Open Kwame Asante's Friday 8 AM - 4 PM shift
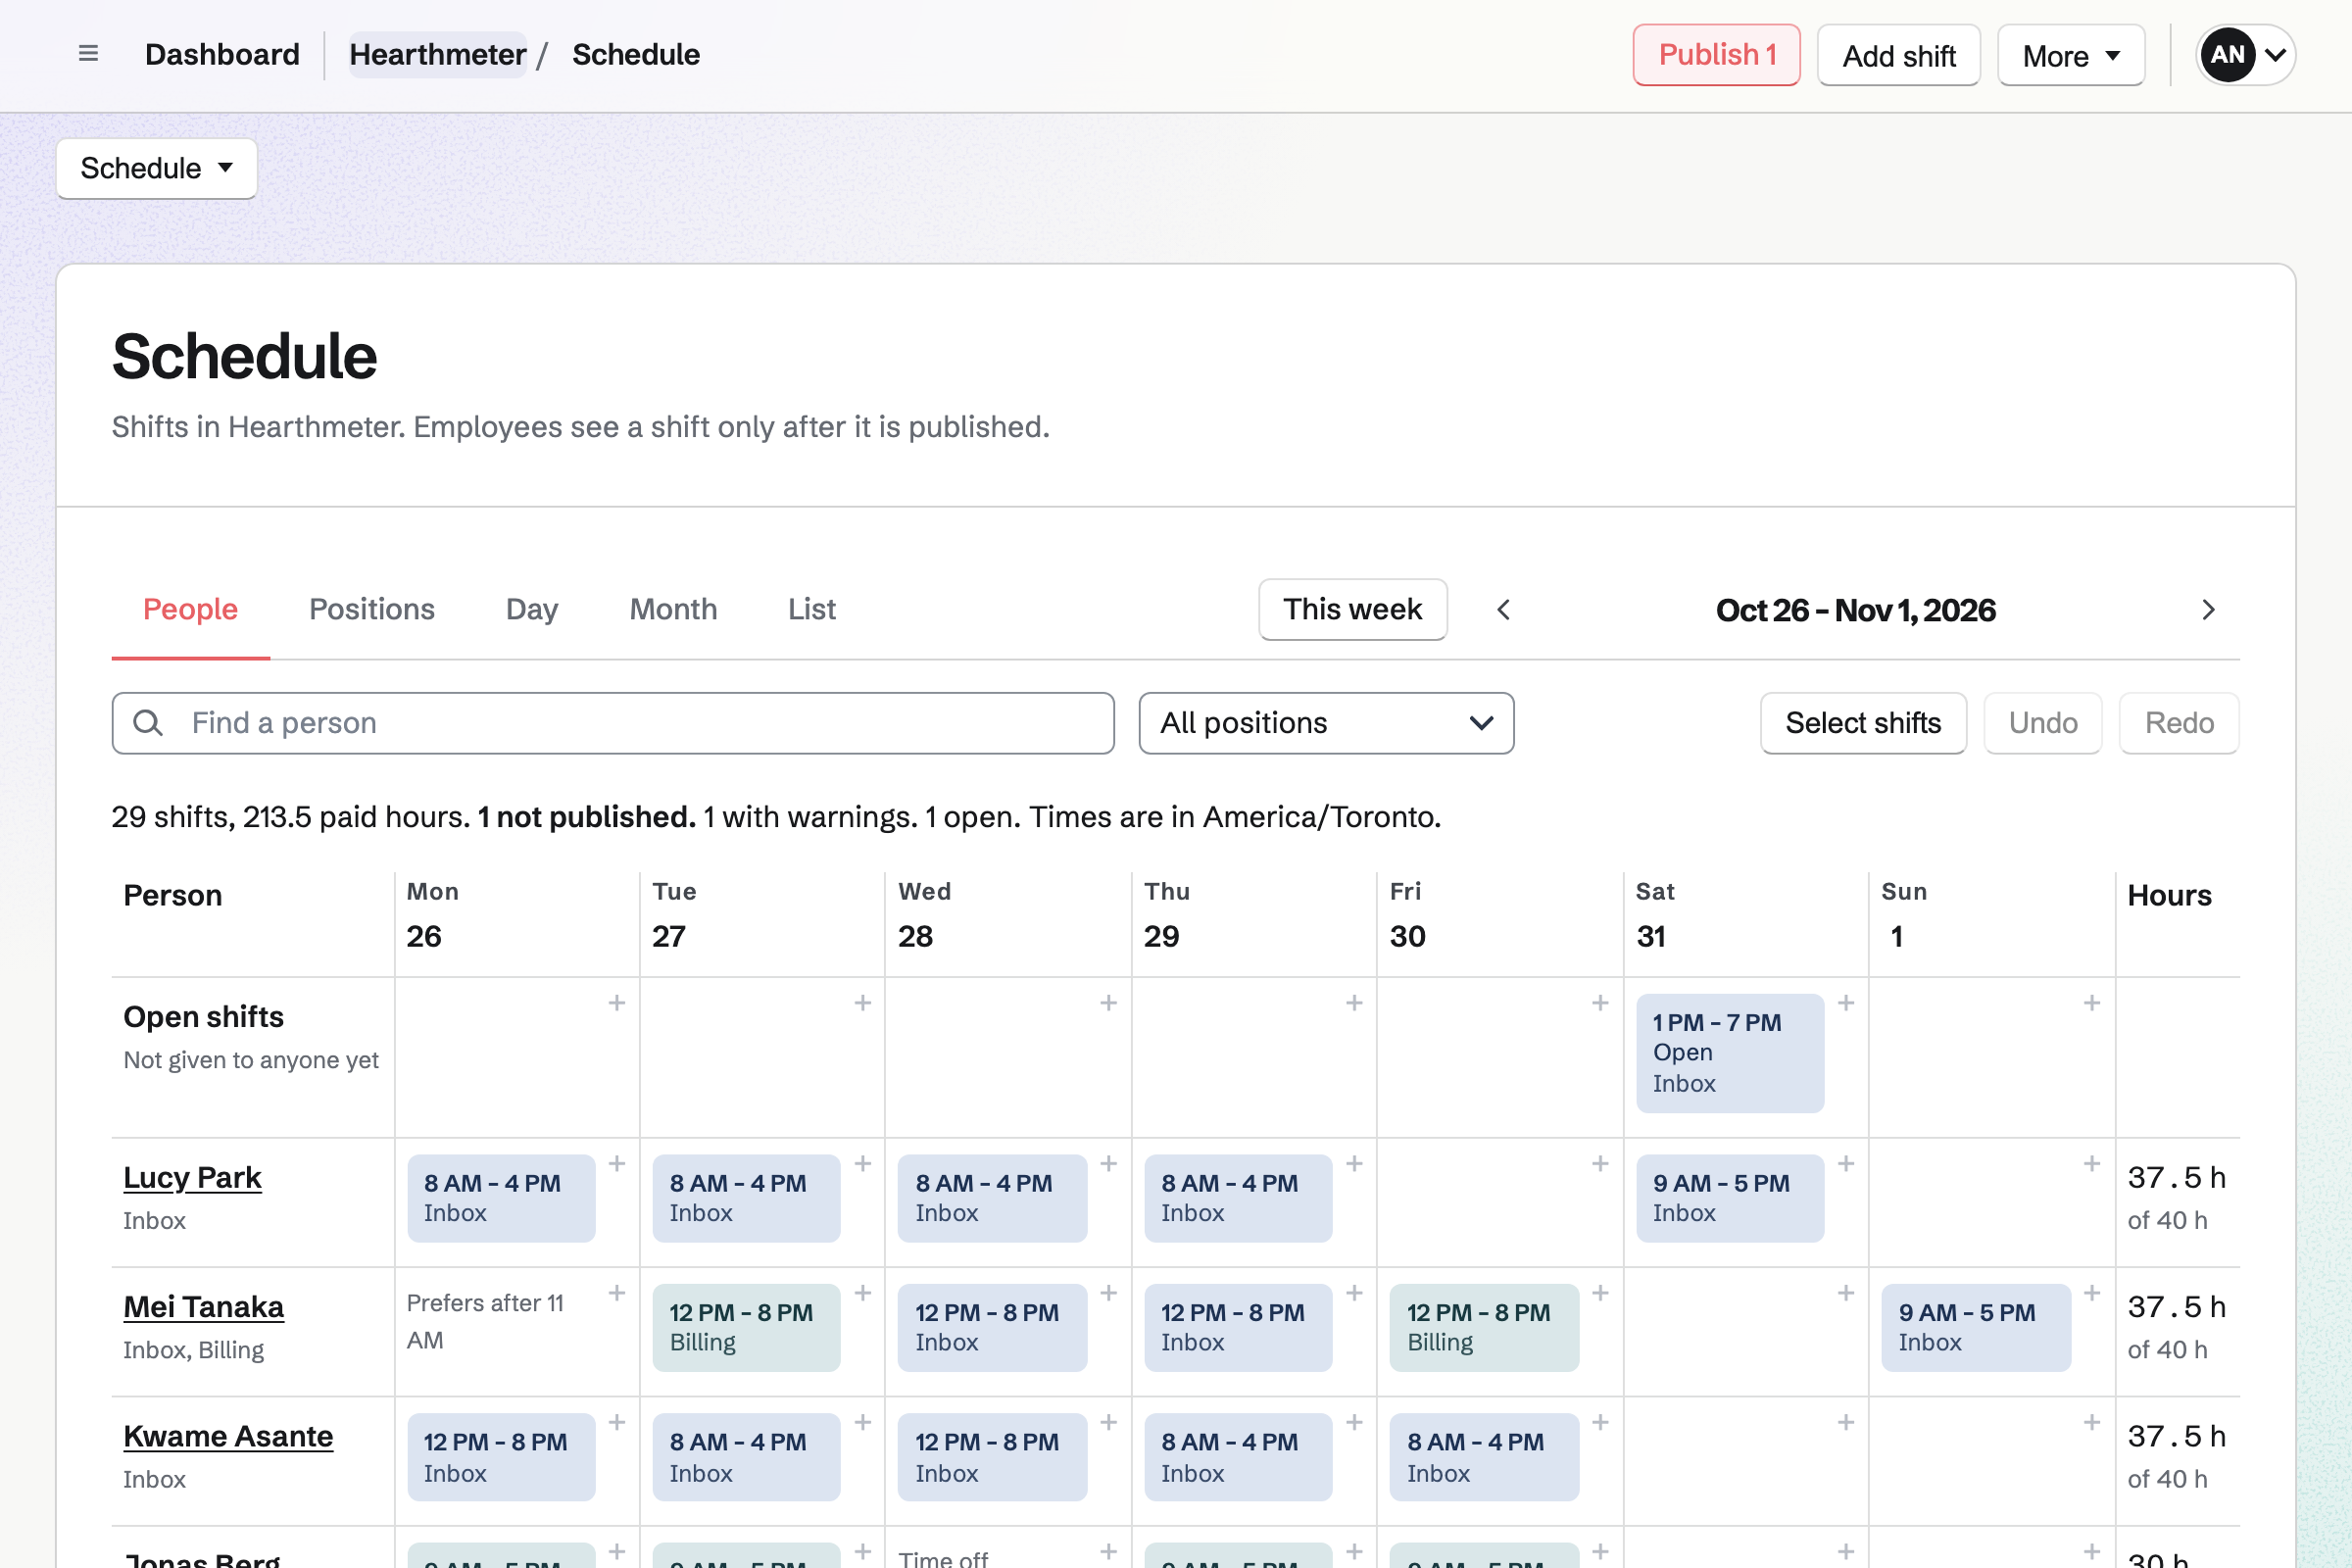Viewport: 2352px width, 1568px height. tap(1484, 1457)
